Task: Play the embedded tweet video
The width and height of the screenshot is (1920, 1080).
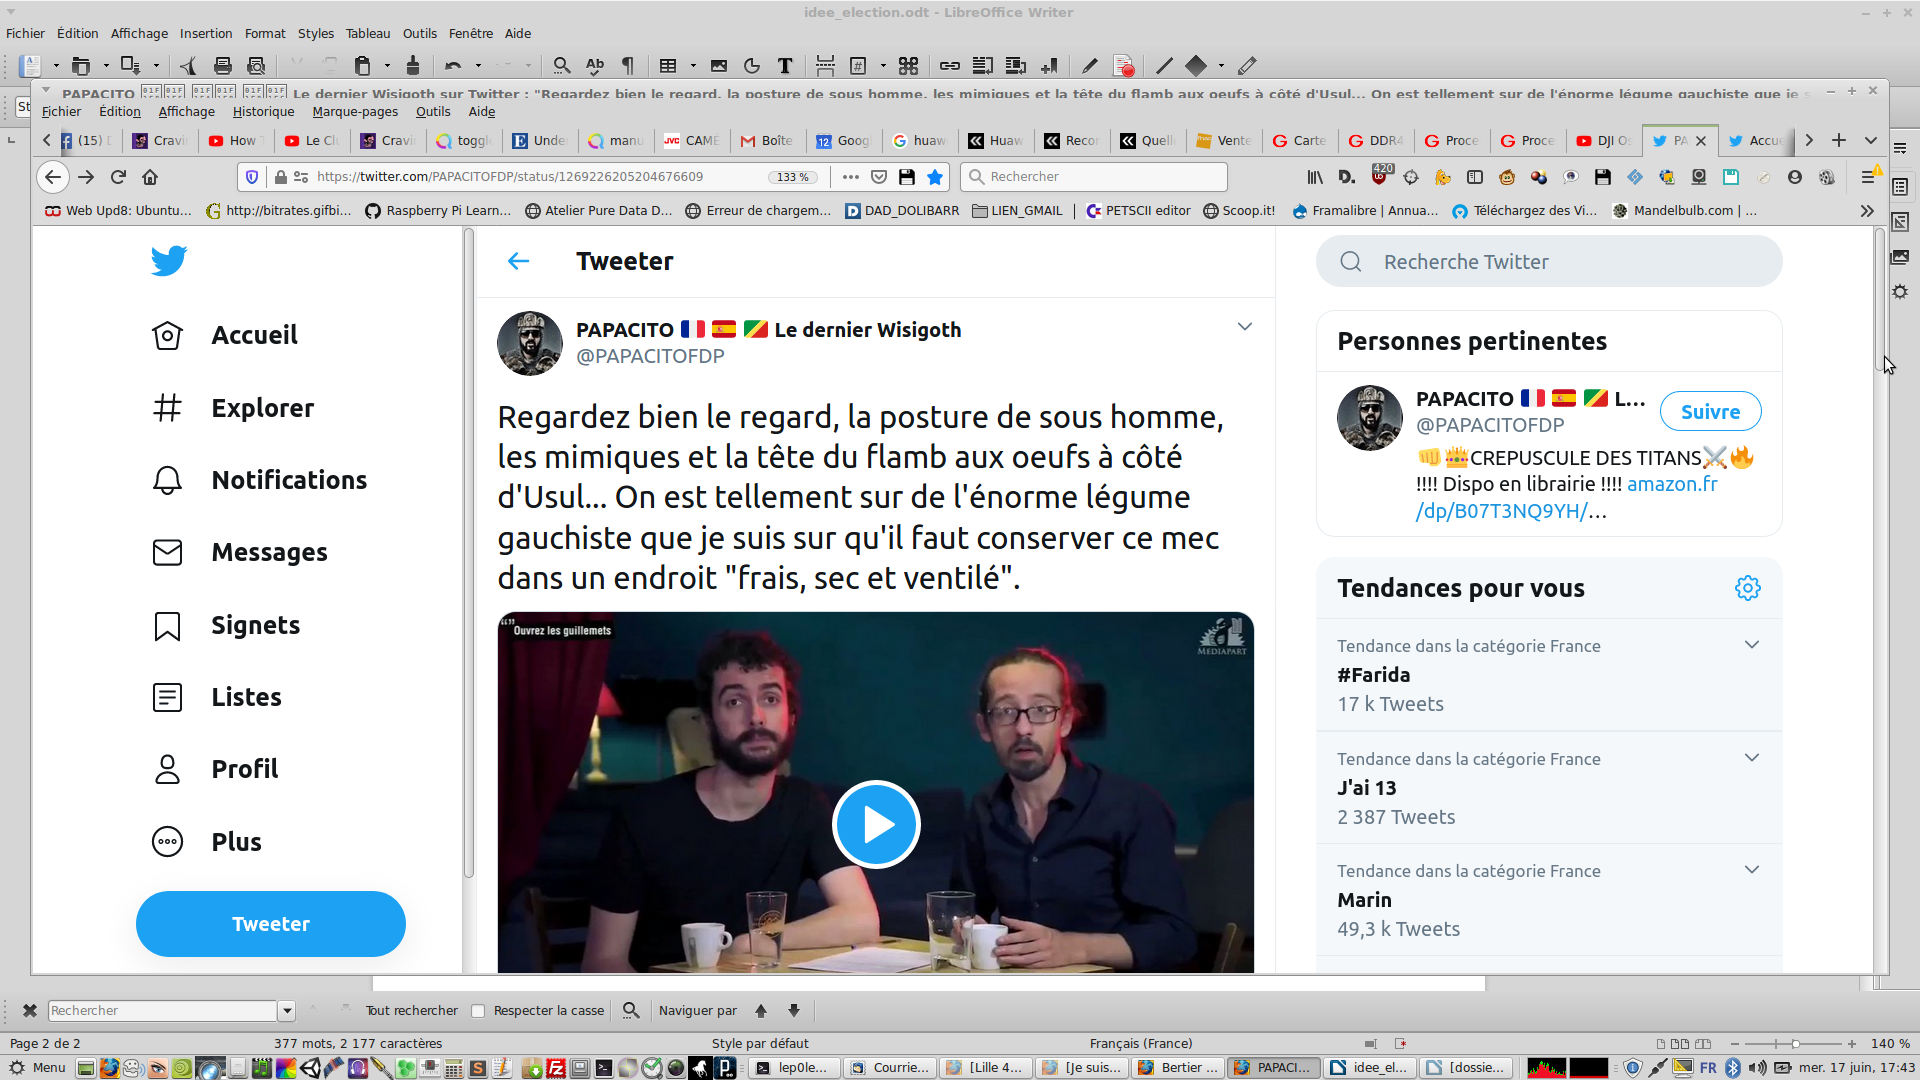Action: coord(876,825)
